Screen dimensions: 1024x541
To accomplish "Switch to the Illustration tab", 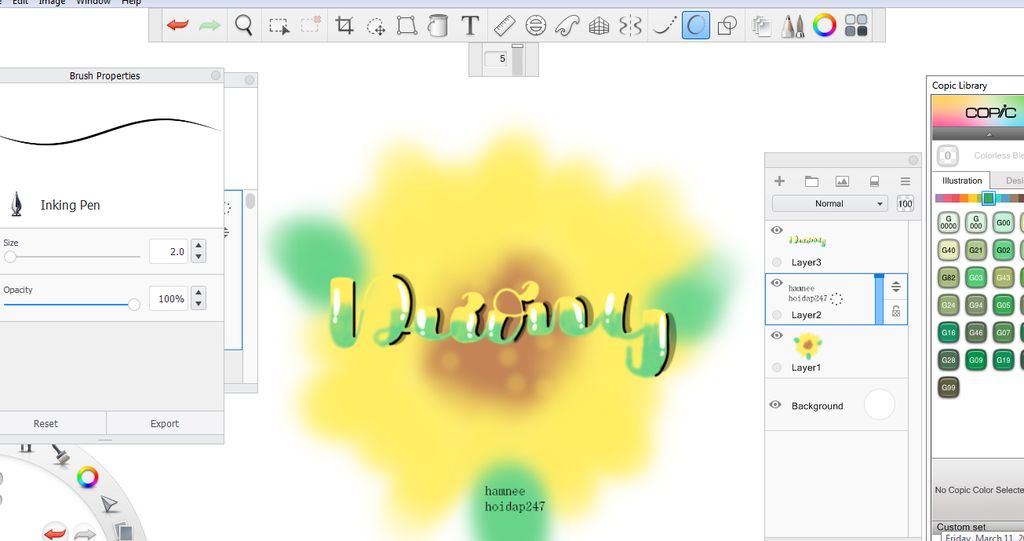I will point(962,180).
